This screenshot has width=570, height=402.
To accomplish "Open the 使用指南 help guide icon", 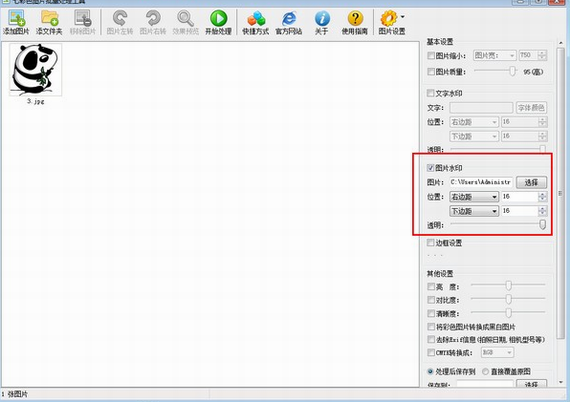I will [x=355, y=18].
